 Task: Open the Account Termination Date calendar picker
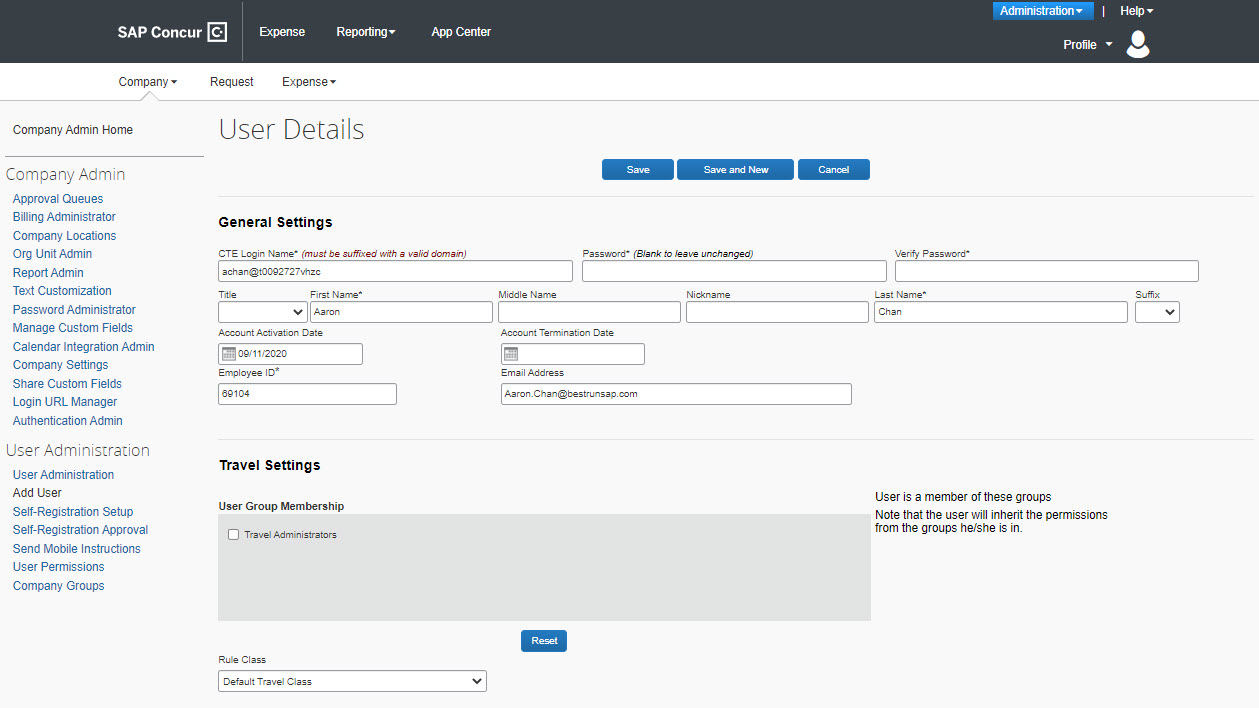pyautogui.click(x=511, y=353)
